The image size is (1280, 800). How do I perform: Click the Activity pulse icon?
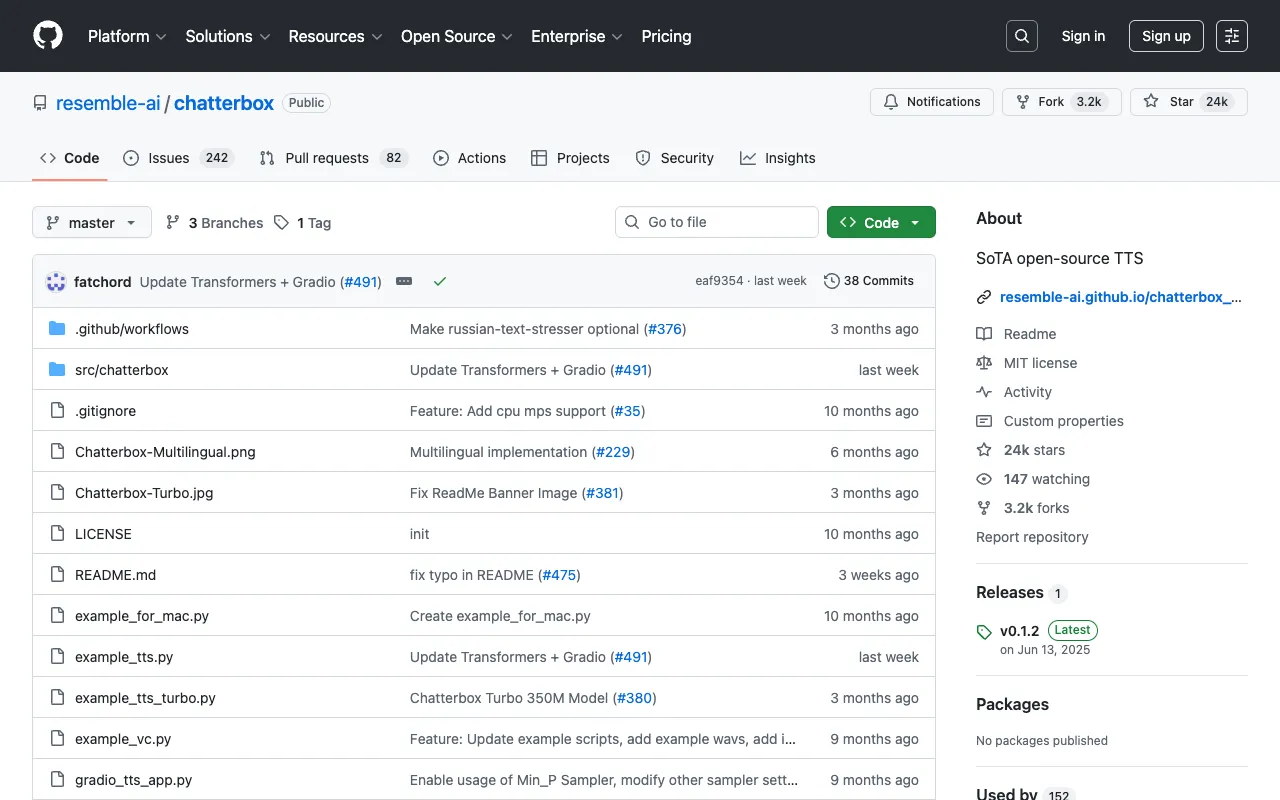985,391
